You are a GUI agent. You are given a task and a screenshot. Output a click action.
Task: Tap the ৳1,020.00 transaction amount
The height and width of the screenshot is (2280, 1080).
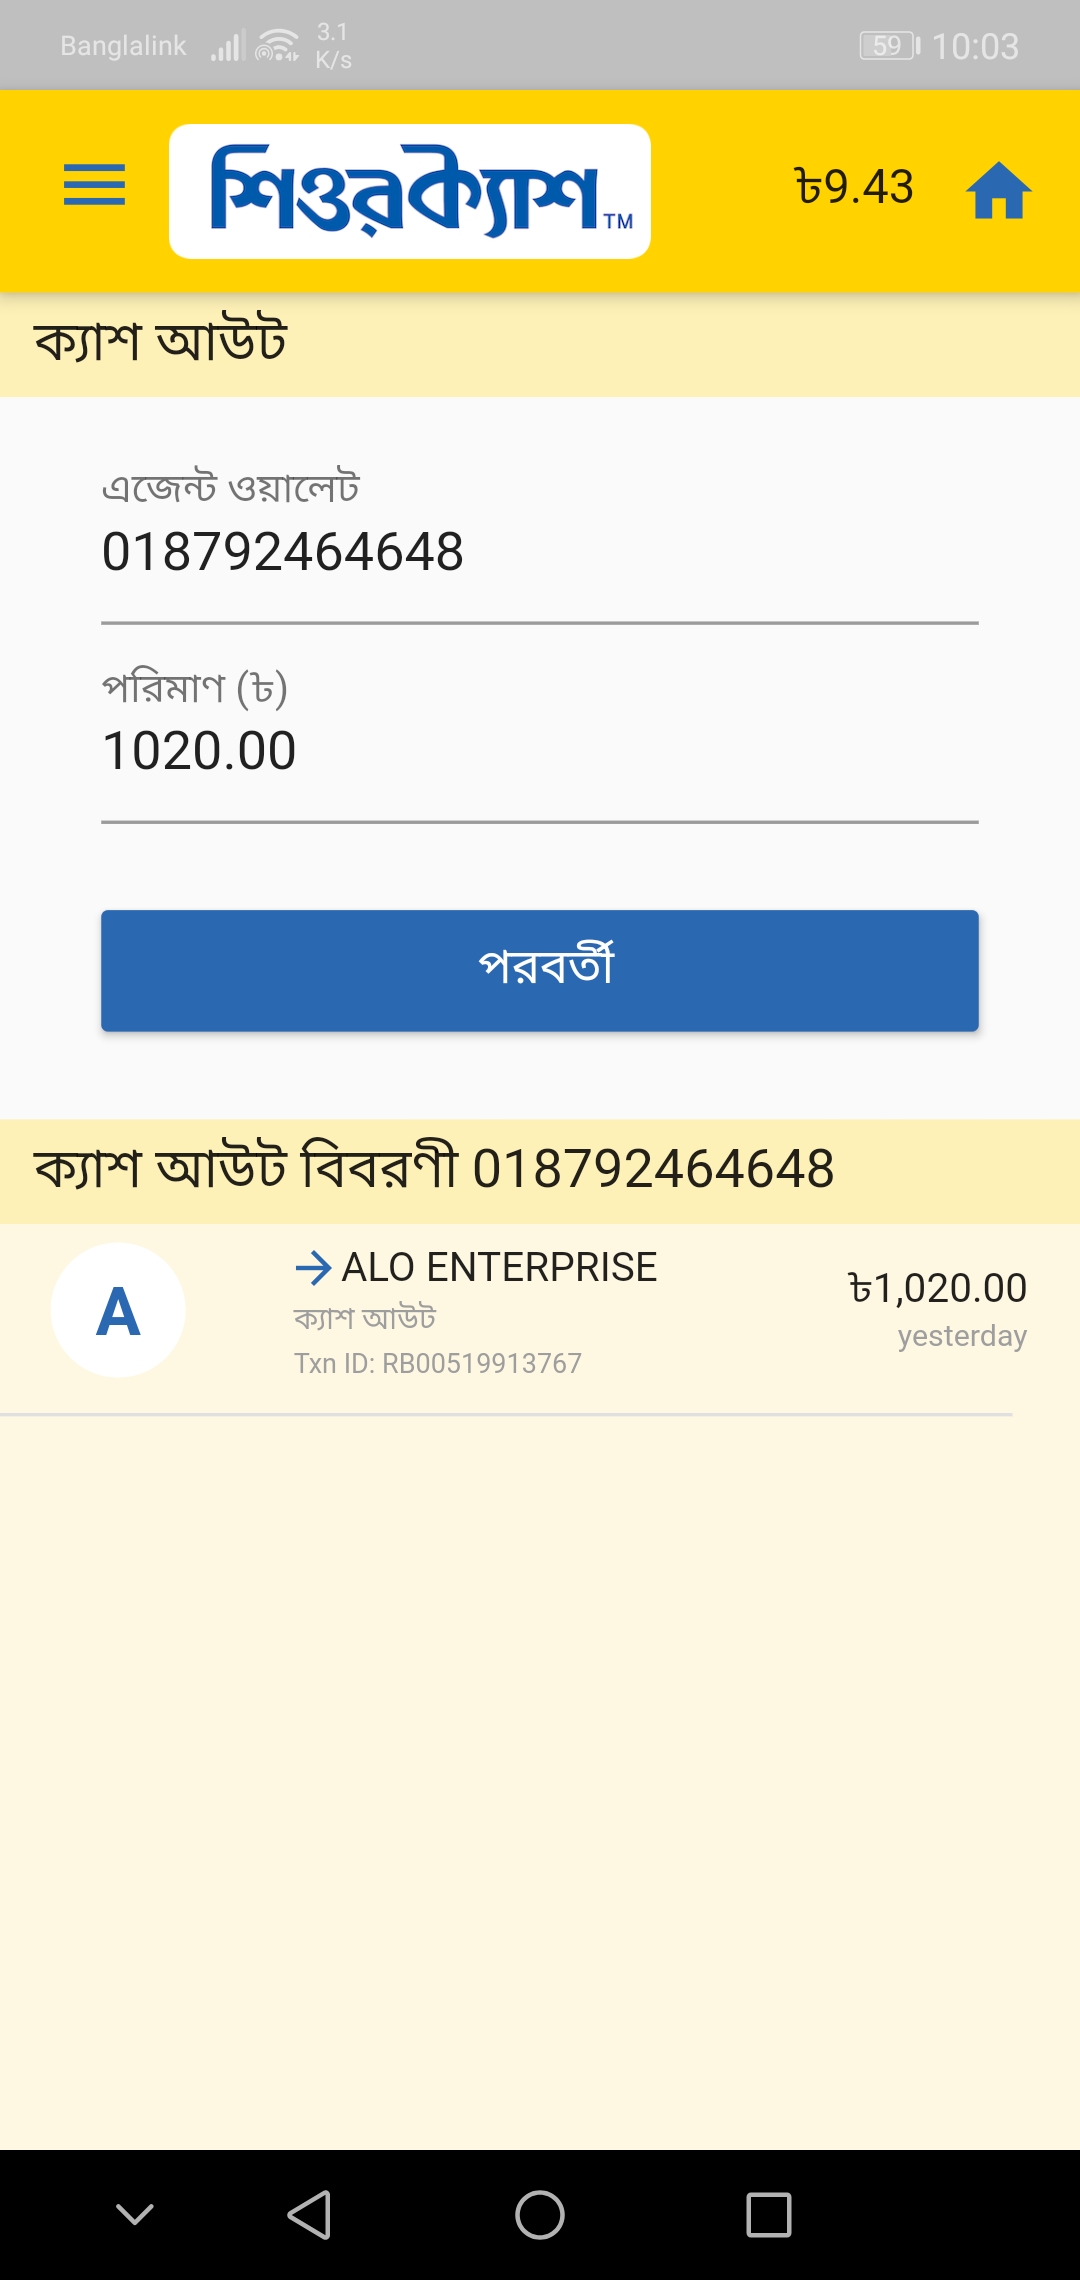pyautogui.click(x=937, y=1288)
